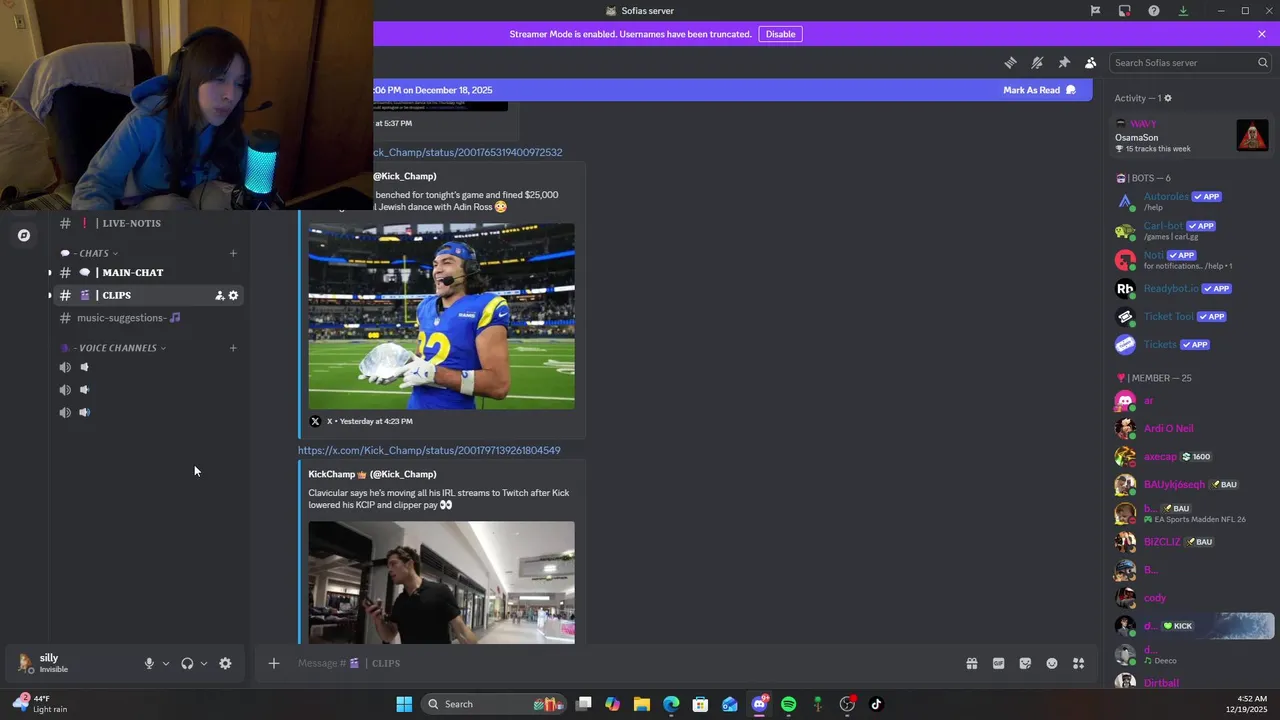The image size is (1280, 720).
Task: Open Threads from the channel header
Action: coord(1010,62)
